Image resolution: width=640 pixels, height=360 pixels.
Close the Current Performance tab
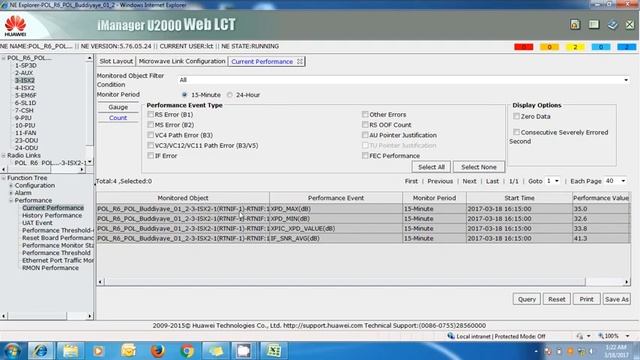click(x=300, y=62)
